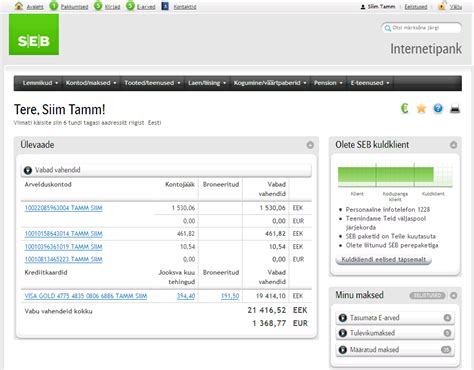Click the 191,50 reserved amount link
Viewport: 474px width, 370px height.
230,296
